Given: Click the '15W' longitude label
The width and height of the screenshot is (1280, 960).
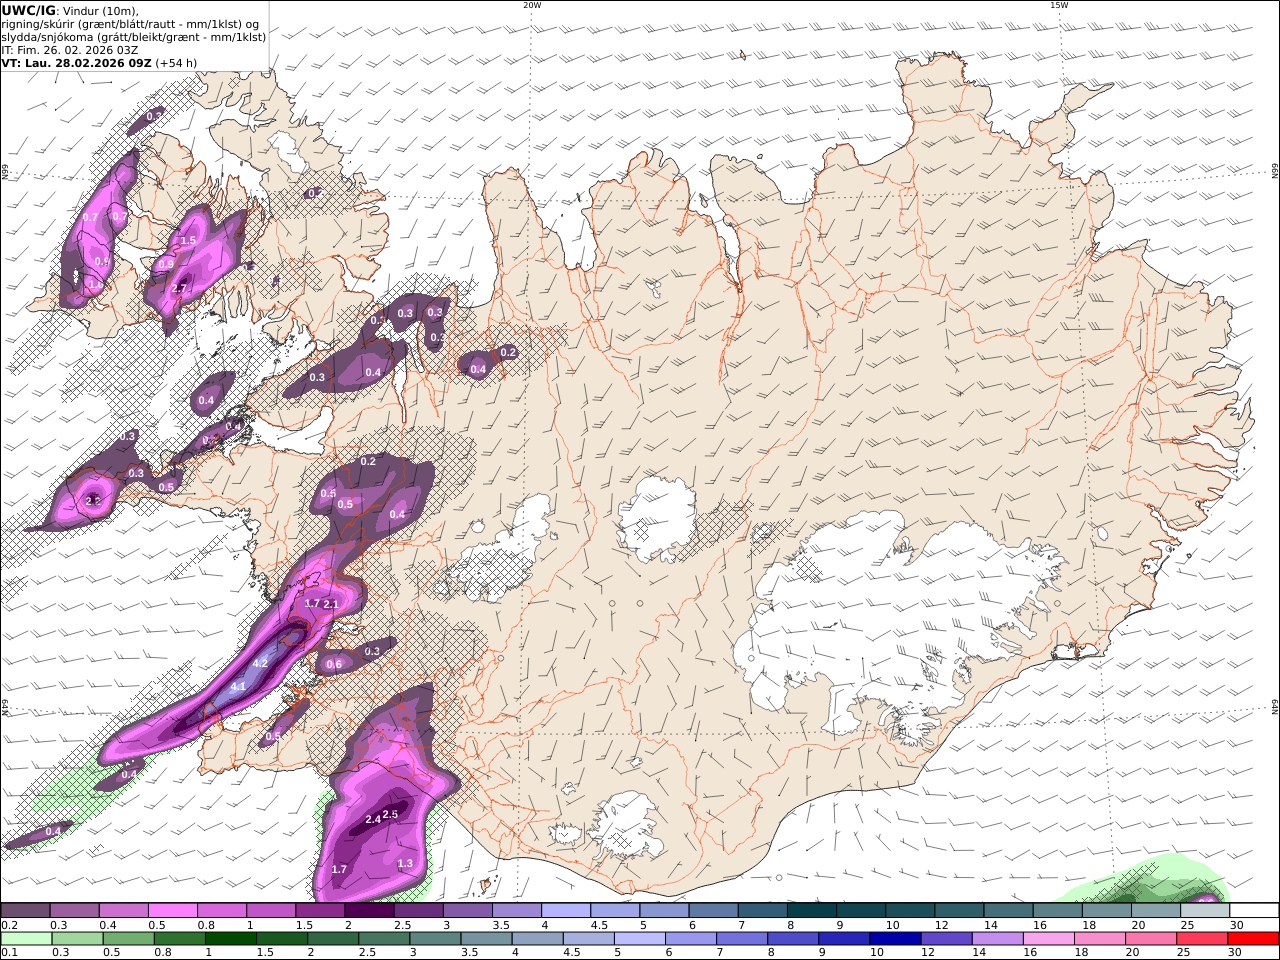Looking at the screenshot, I should (x=1059, y=5).
